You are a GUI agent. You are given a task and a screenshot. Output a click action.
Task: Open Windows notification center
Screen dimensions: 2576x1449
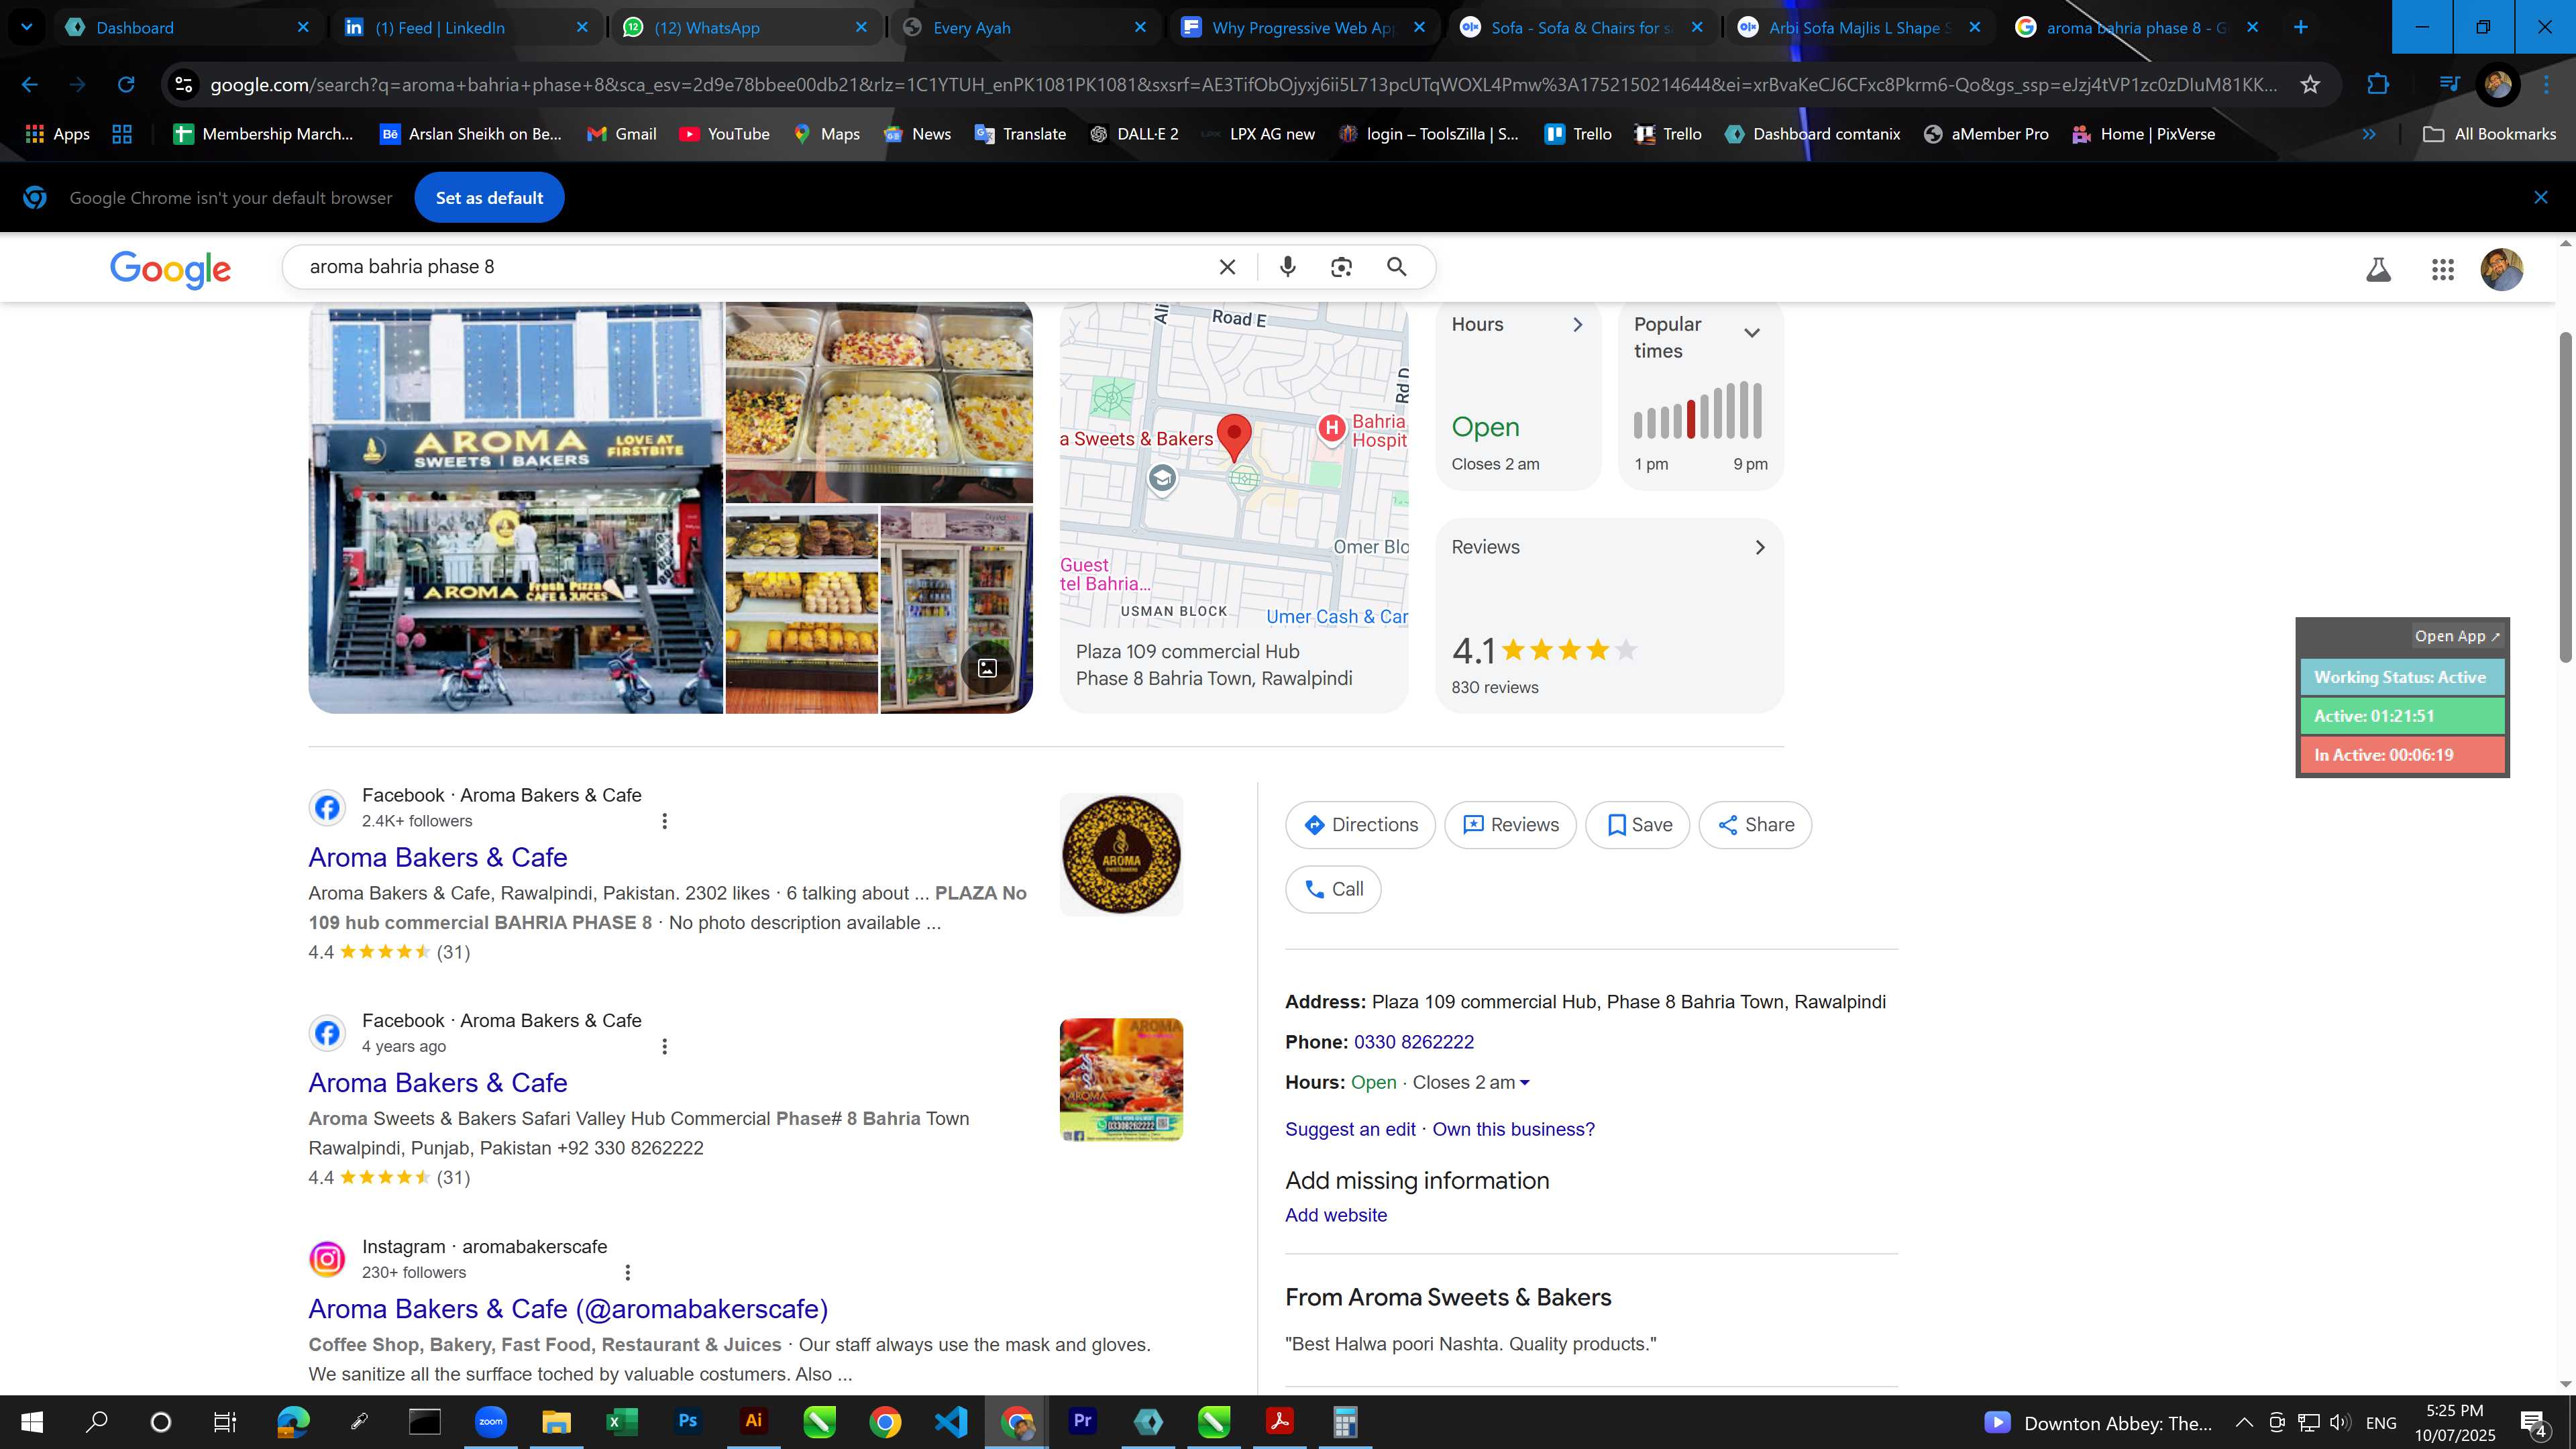2534,1422
